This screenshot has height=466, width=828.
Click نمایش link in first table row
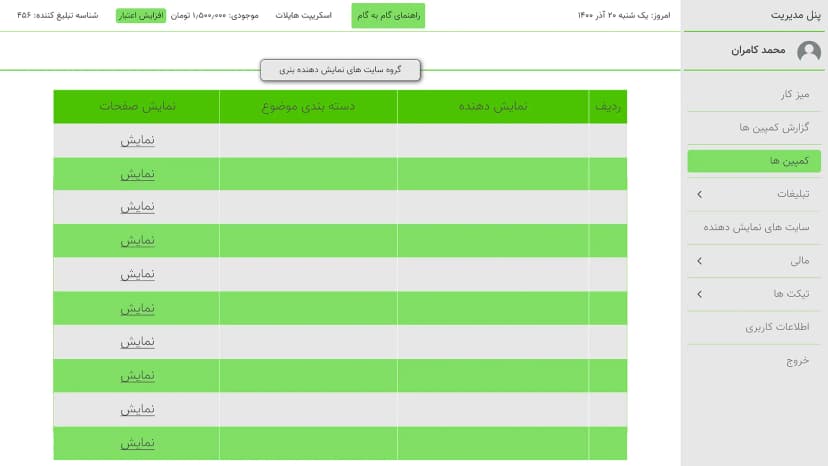click(x=137, y=140)
